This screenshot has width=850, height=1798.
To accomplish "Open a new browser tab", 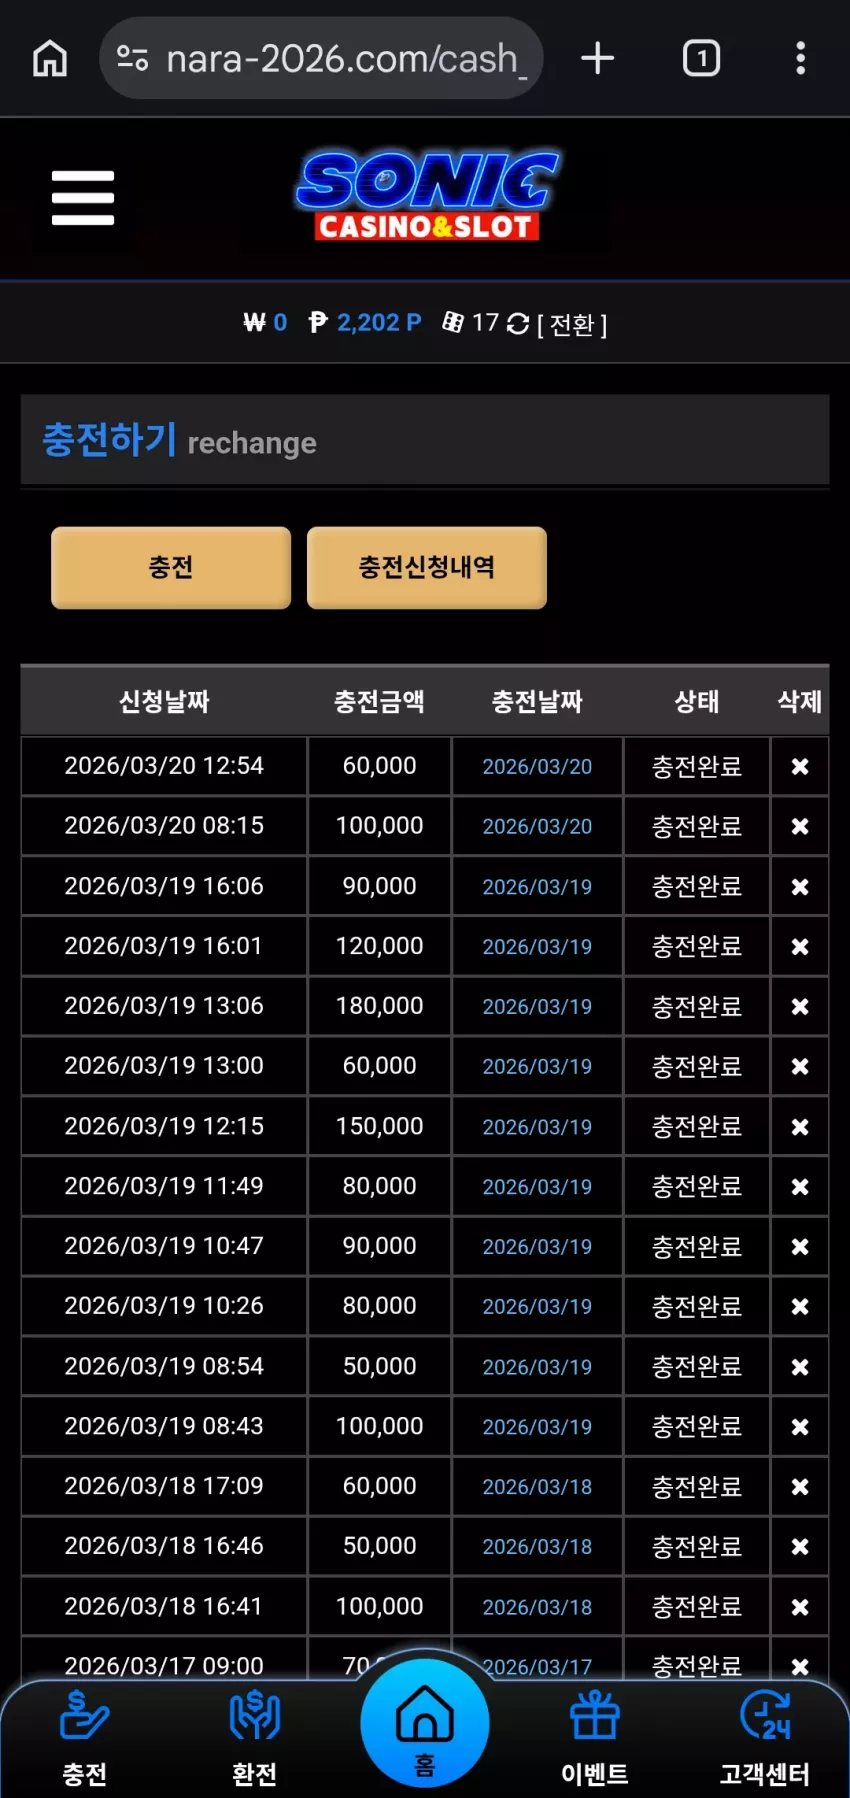I will point(597,58).
